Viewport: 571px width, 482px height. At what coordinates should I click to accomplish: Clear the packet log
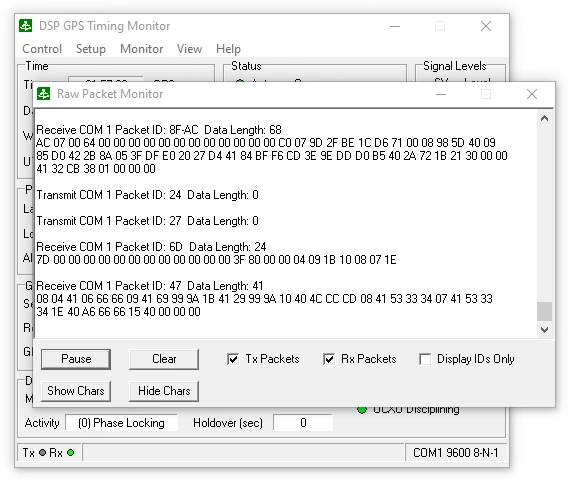coord(164,359)
